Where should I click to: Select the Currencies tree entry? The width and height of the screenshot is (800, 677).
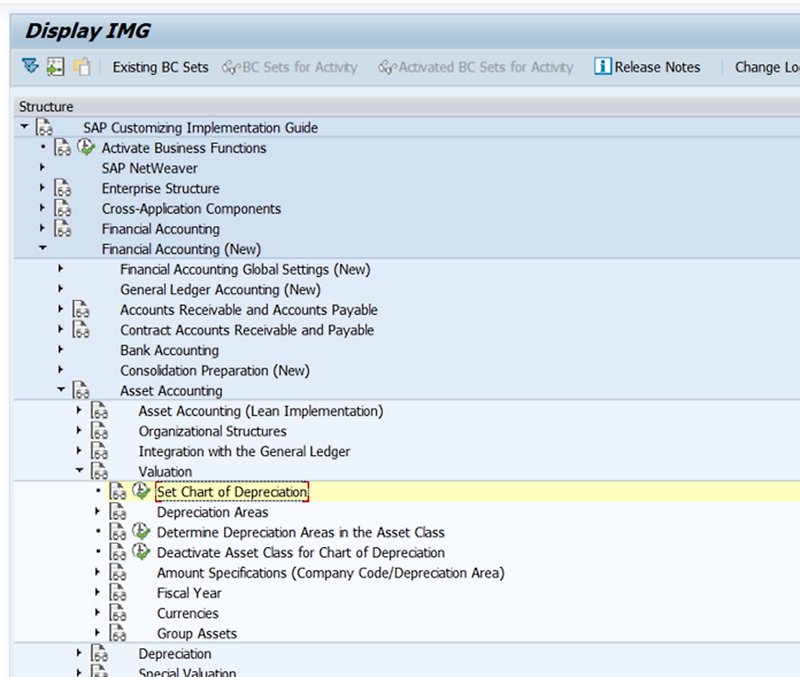pyautogui.click(x=188, y=613)
